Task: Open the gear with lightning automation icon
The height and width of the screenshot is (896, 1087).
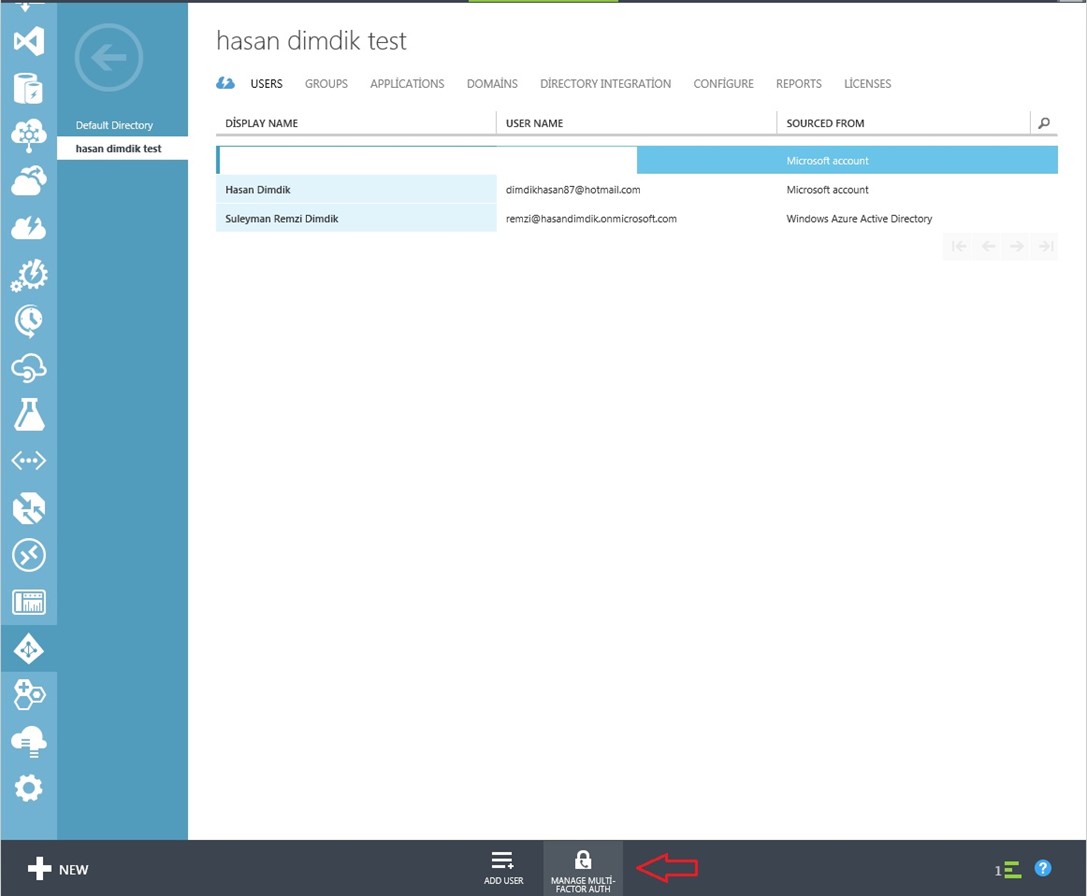Action: click(x=28, y=275)
